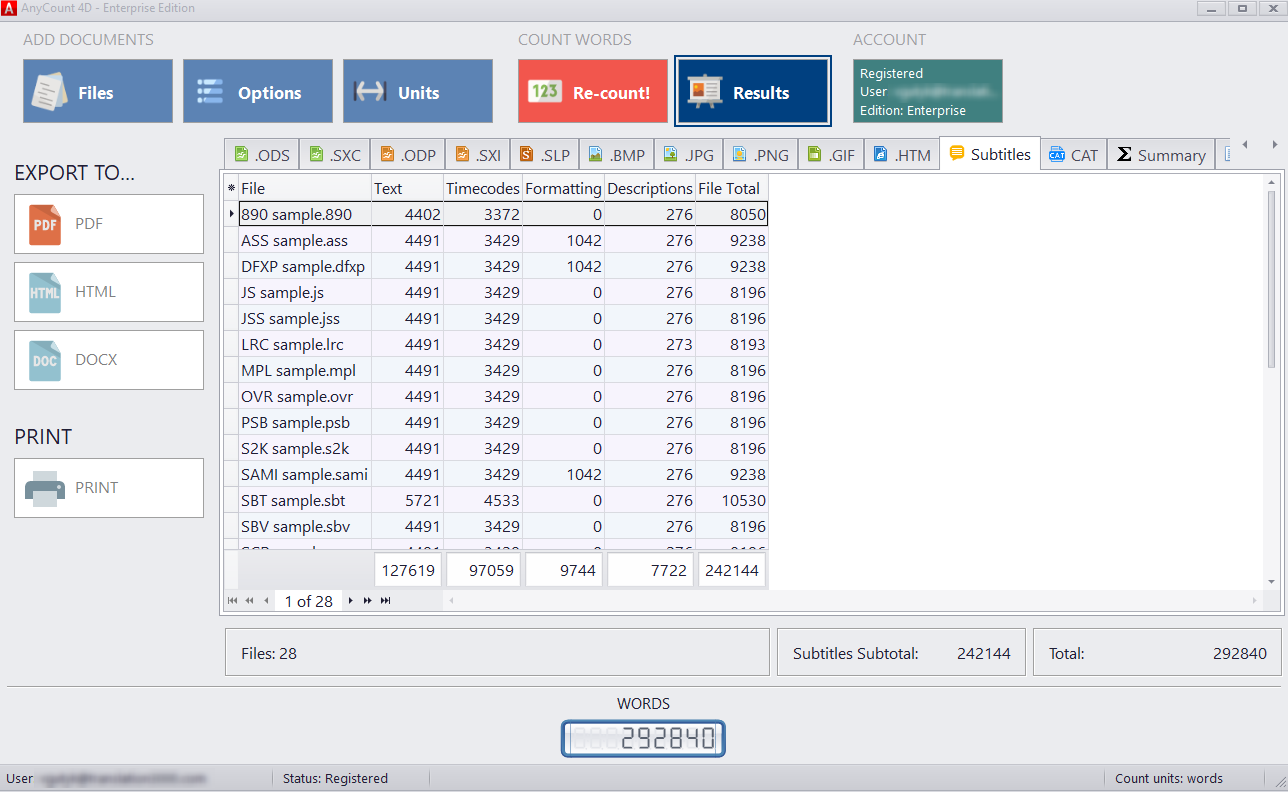The width and height of the screenshot is (1288, 792).
Task: Open the .HTM tab
Action: (902, 155)
